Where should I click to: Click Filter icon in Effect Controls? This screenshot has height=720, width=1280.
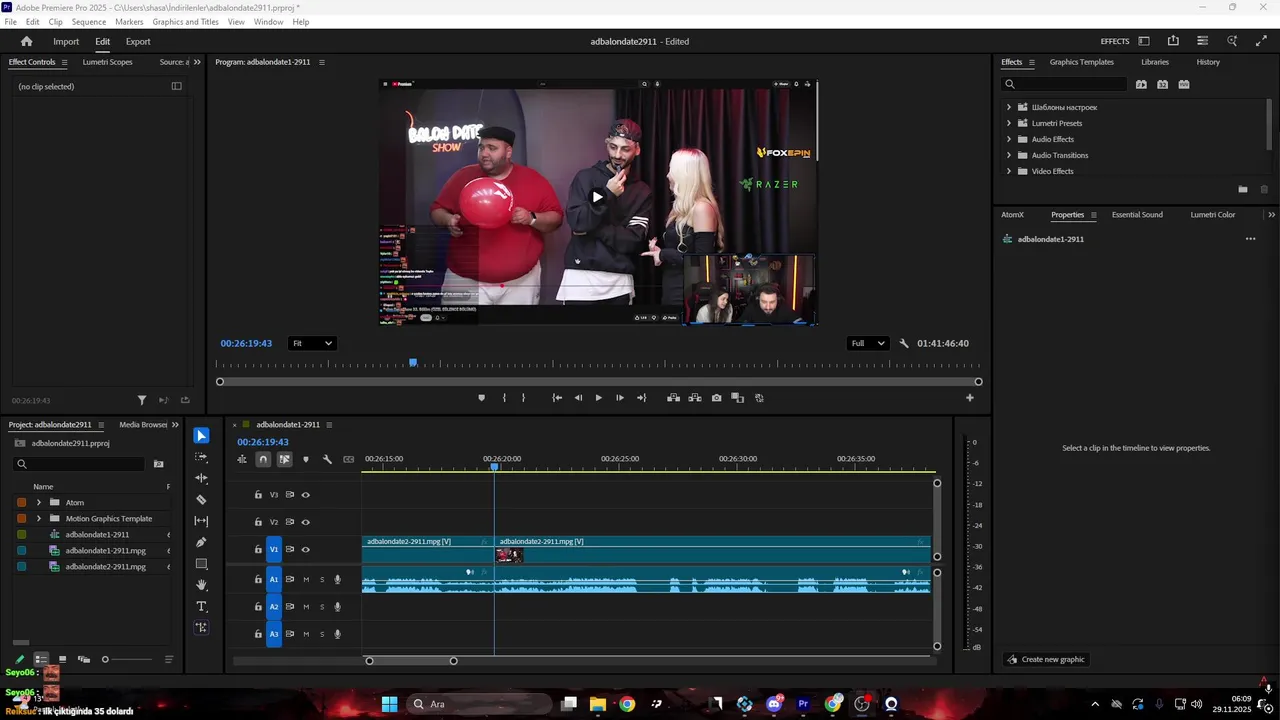click(142, 400)
